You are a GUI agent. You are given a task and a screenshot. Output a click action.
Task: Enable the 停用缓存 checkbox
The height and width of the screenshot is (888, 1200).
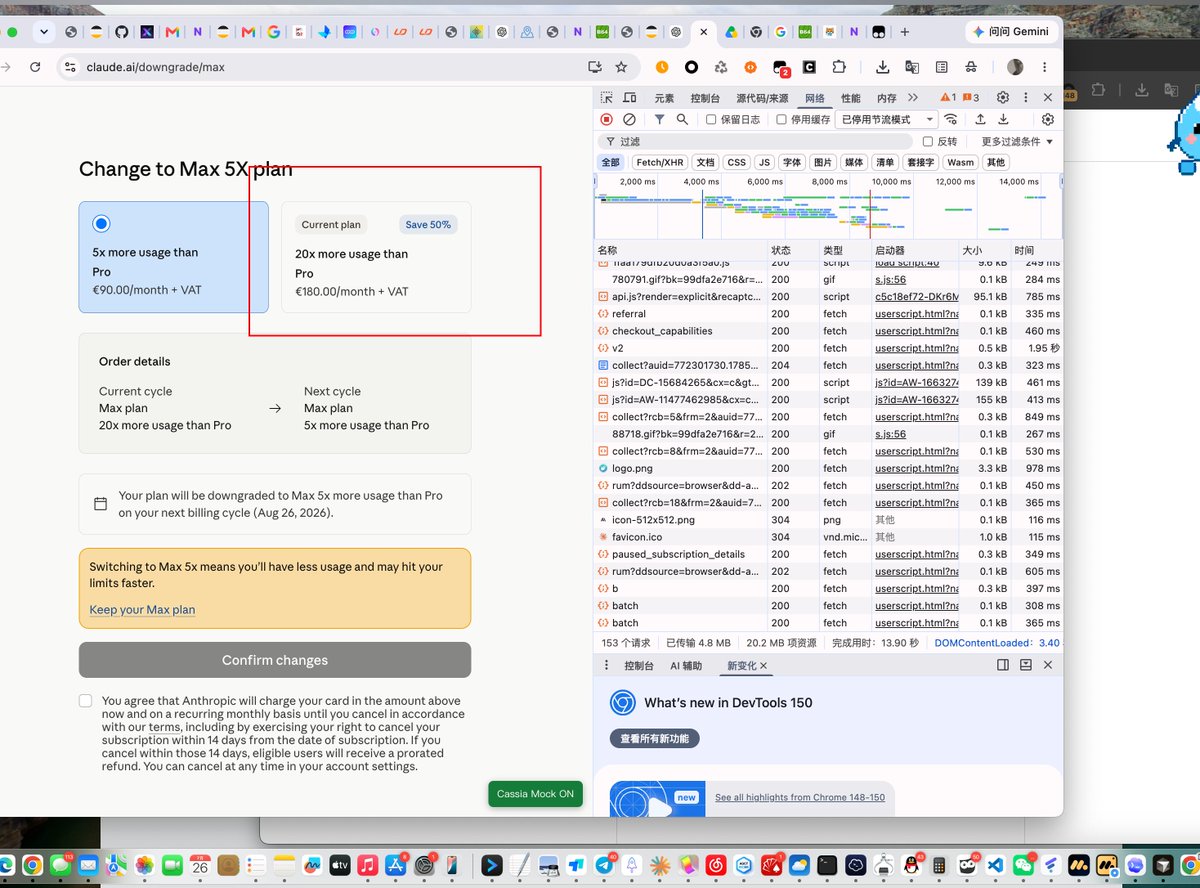(782, 119)
